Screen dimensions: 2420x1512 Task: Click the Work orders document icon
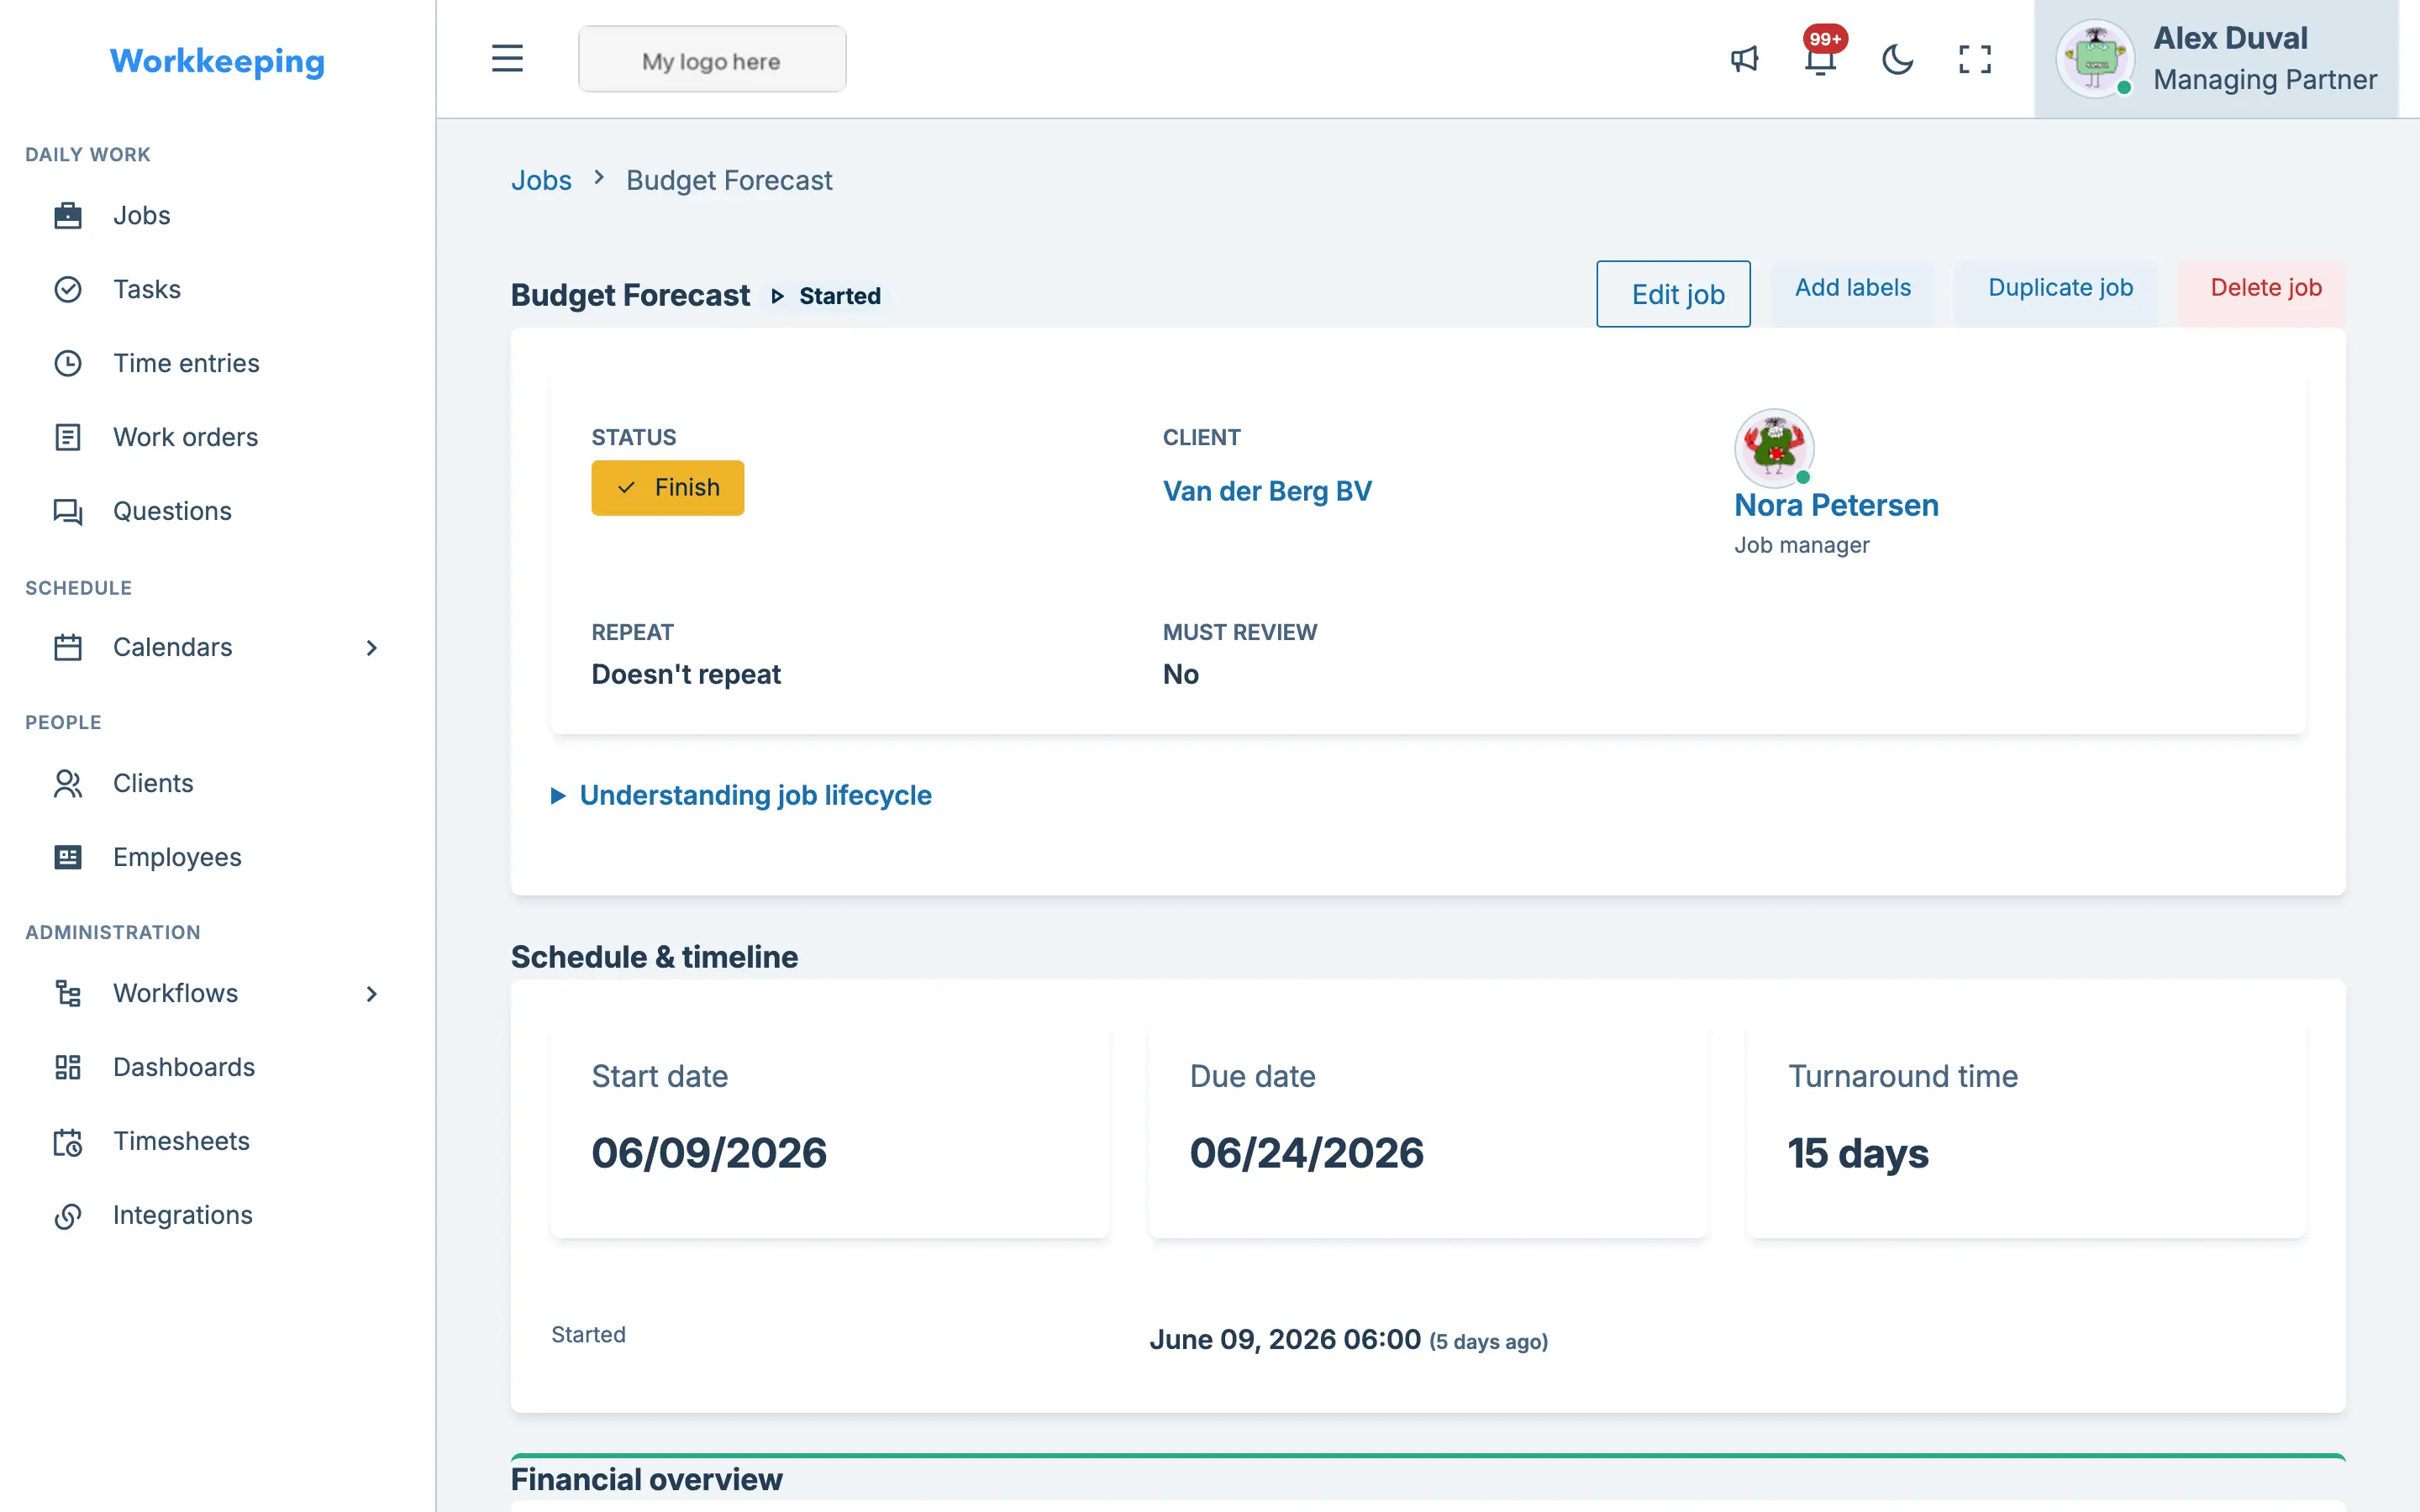coord(68,437)
